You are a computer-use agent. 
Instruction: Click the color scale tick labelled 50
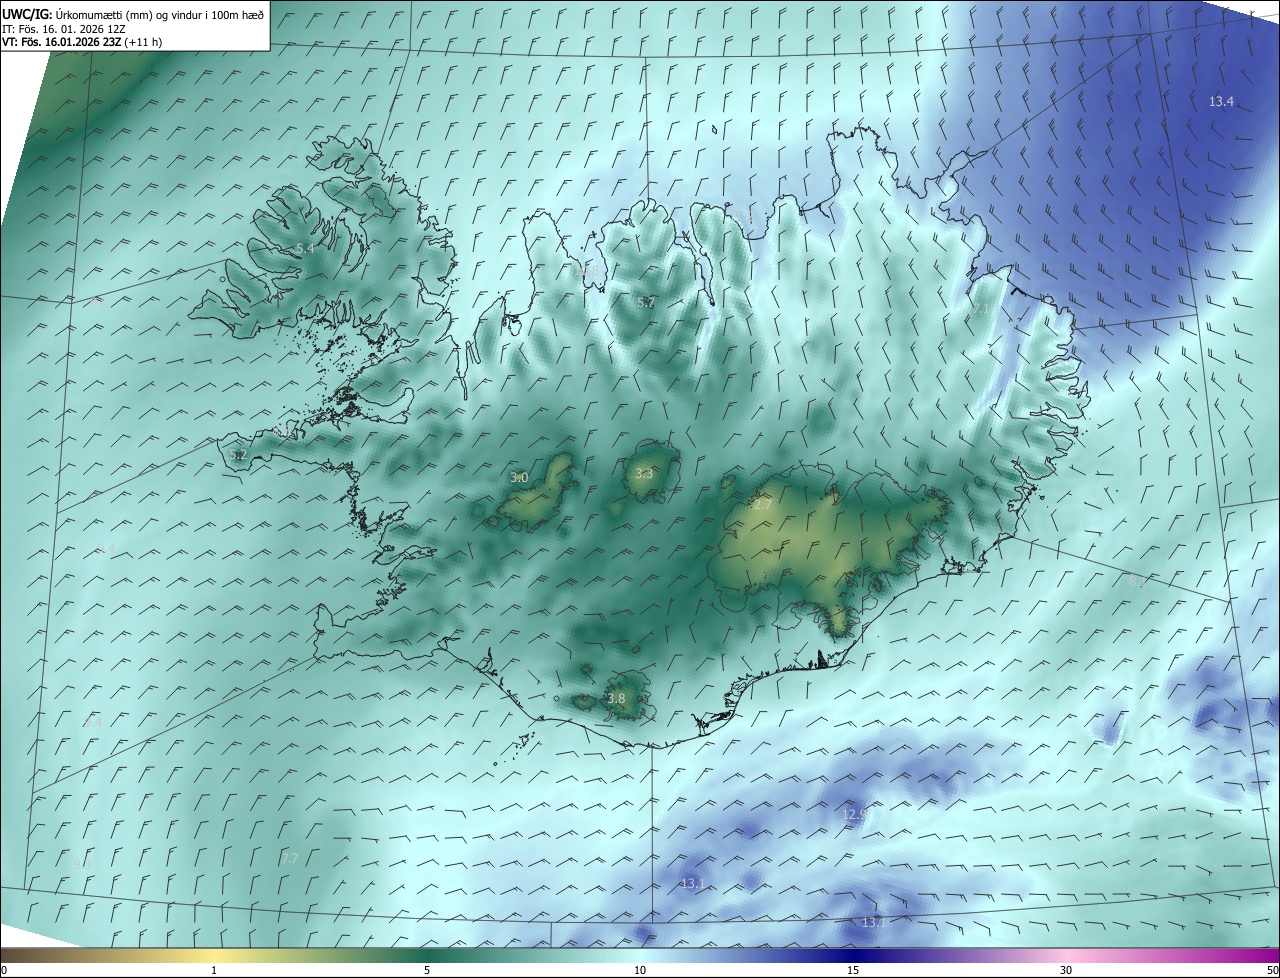pos(1272,970)
